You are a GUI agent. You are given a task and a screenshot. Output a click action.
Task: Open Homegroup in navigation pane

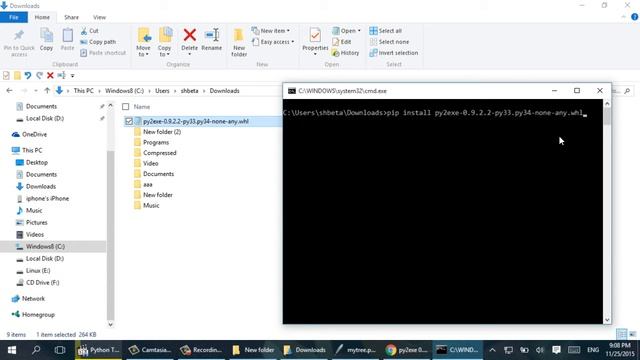[x=38, y=315]
